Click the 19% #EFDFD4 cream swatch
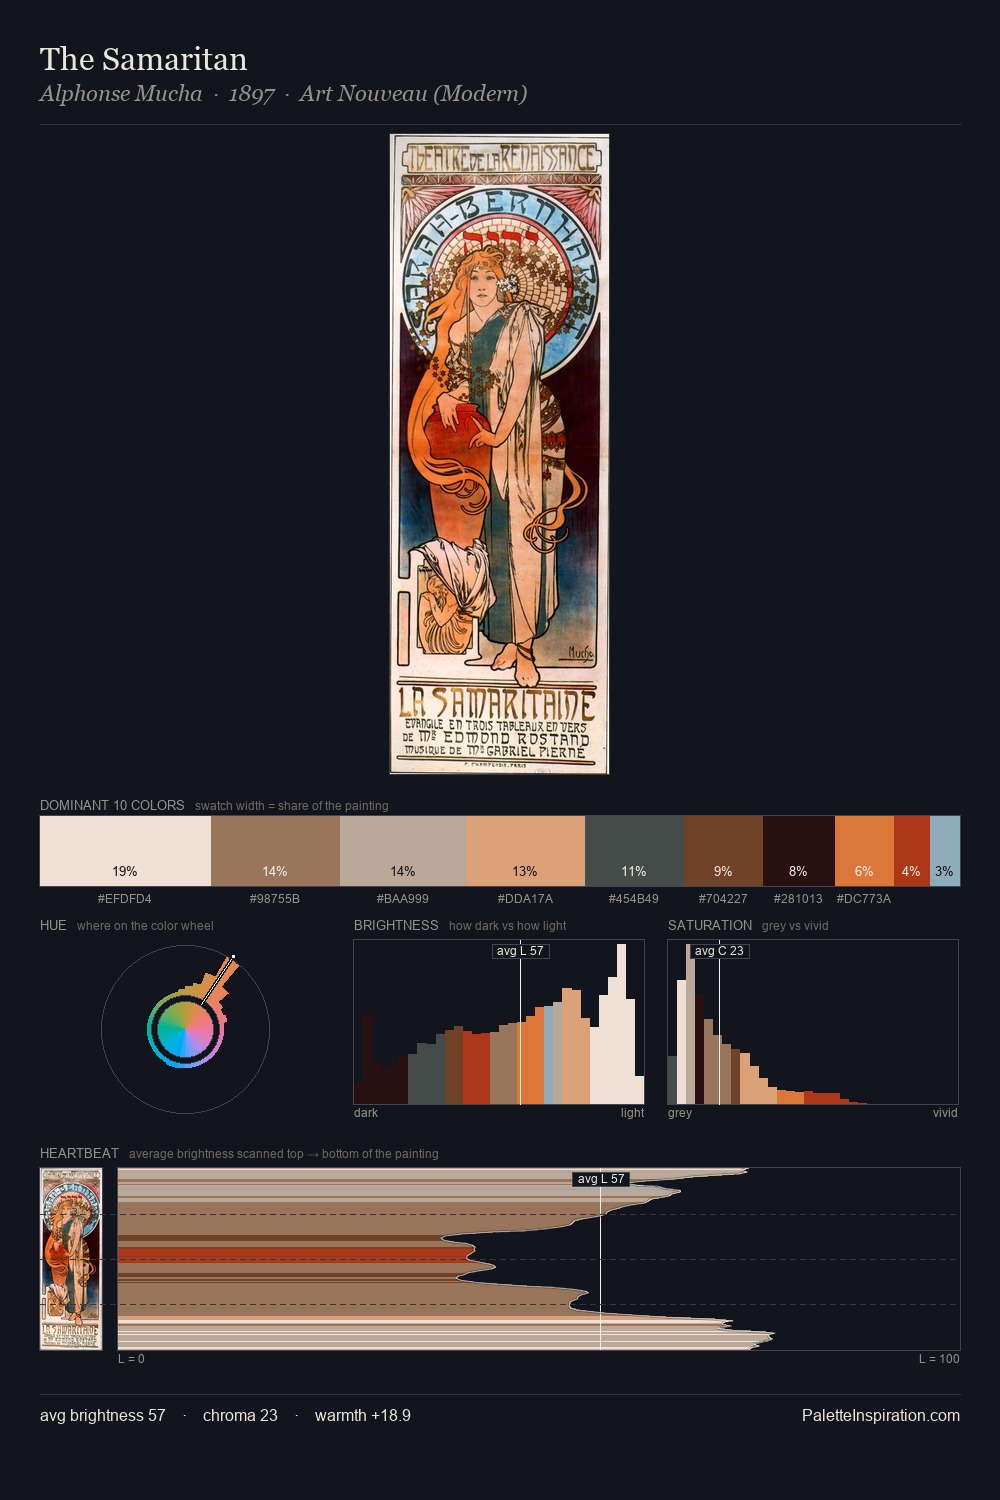 point(125,851)
